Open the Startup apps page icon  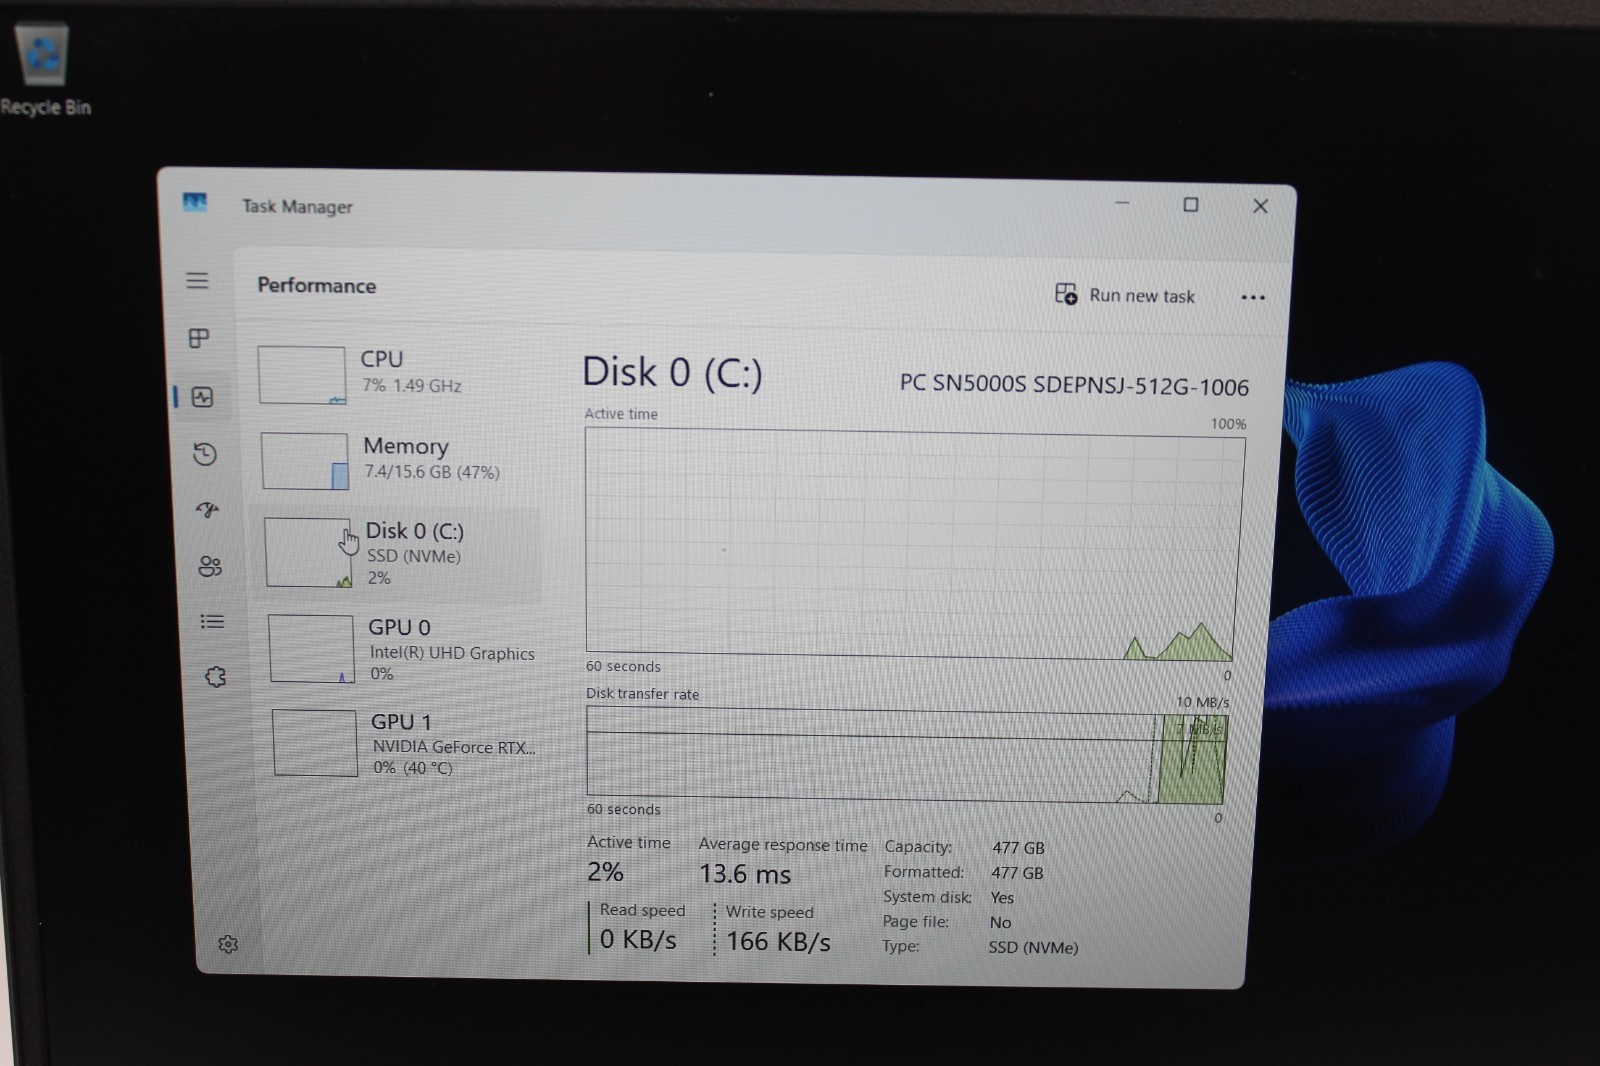click(207, 510)
